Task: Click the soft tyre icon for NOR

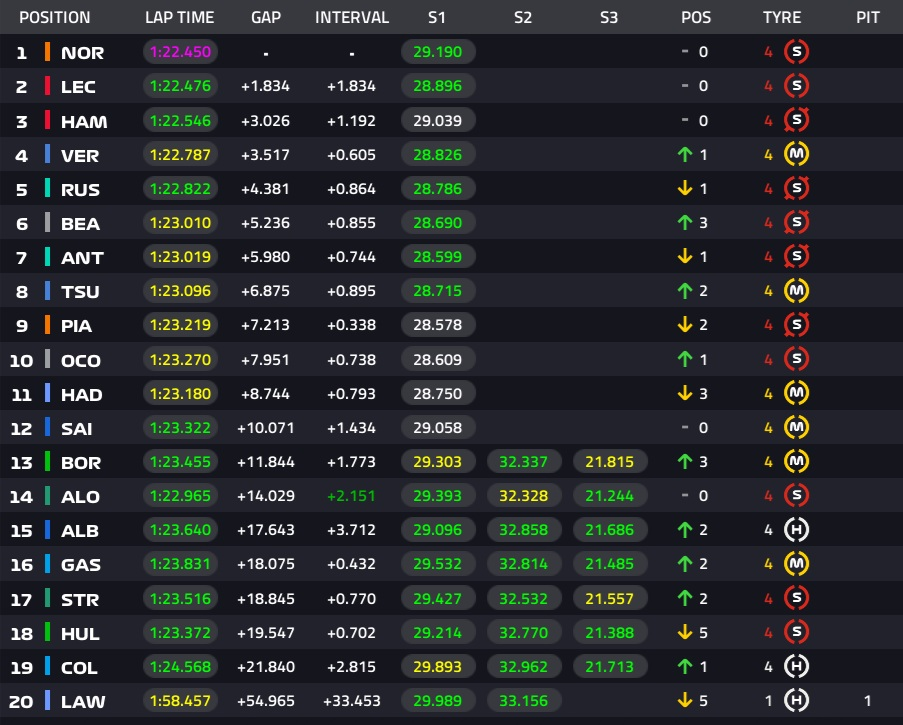Action: [x=796, y=52]
